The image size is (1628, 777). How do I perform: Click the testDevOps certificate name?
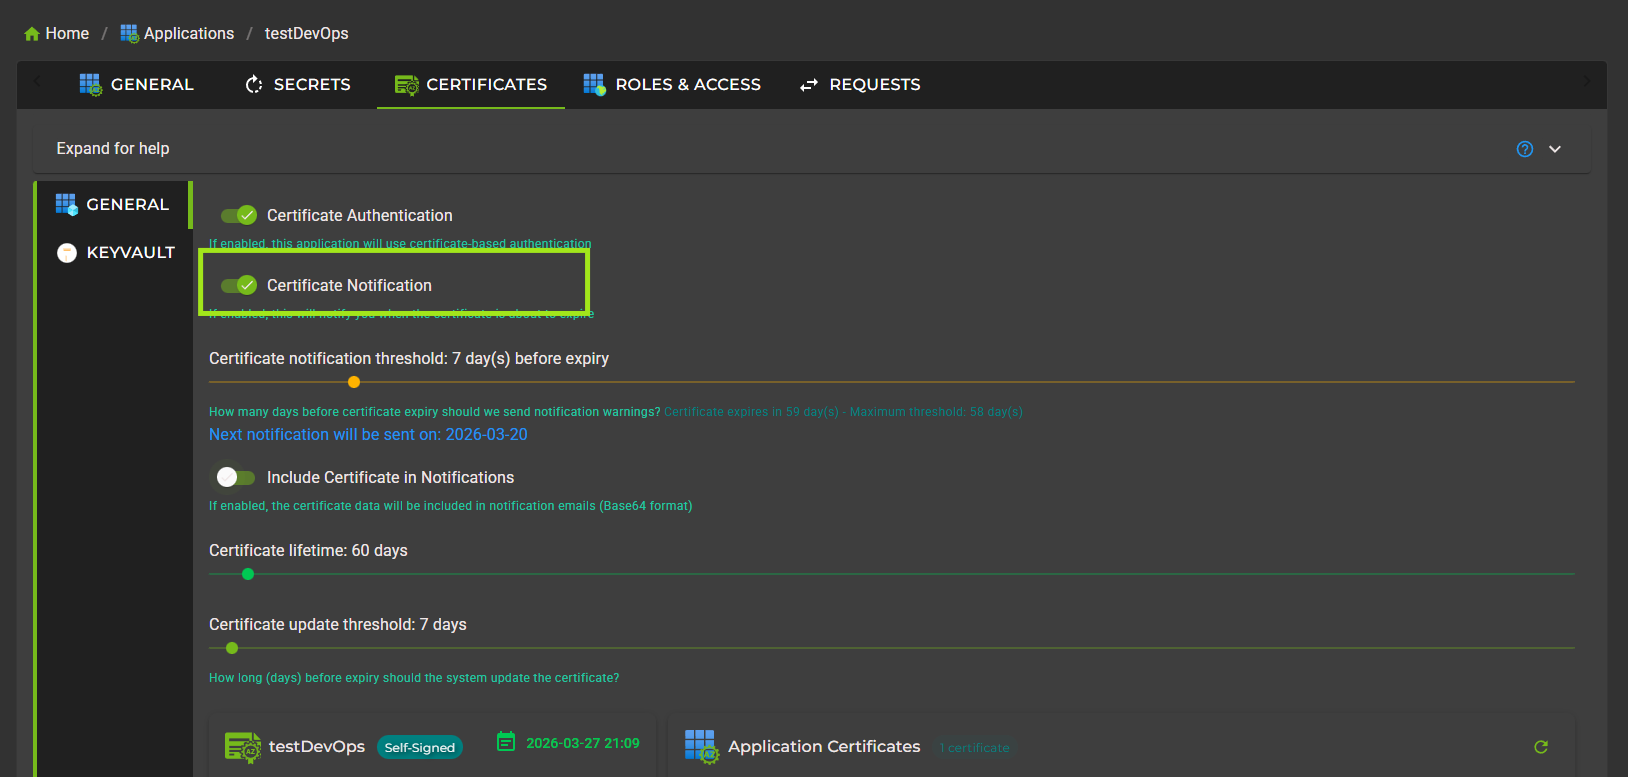(x=317, y=747)
